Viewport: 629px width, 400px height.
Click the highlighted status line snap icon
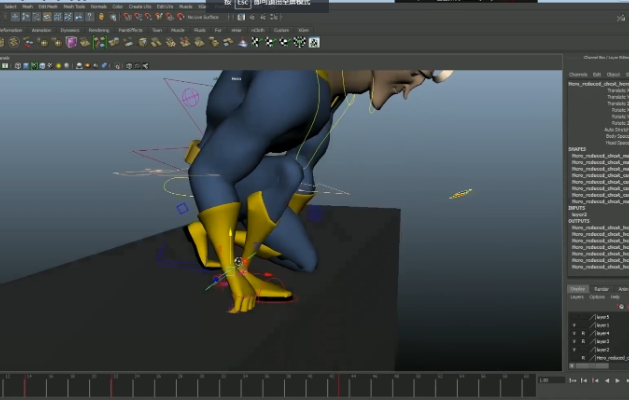tap(47, 17)
